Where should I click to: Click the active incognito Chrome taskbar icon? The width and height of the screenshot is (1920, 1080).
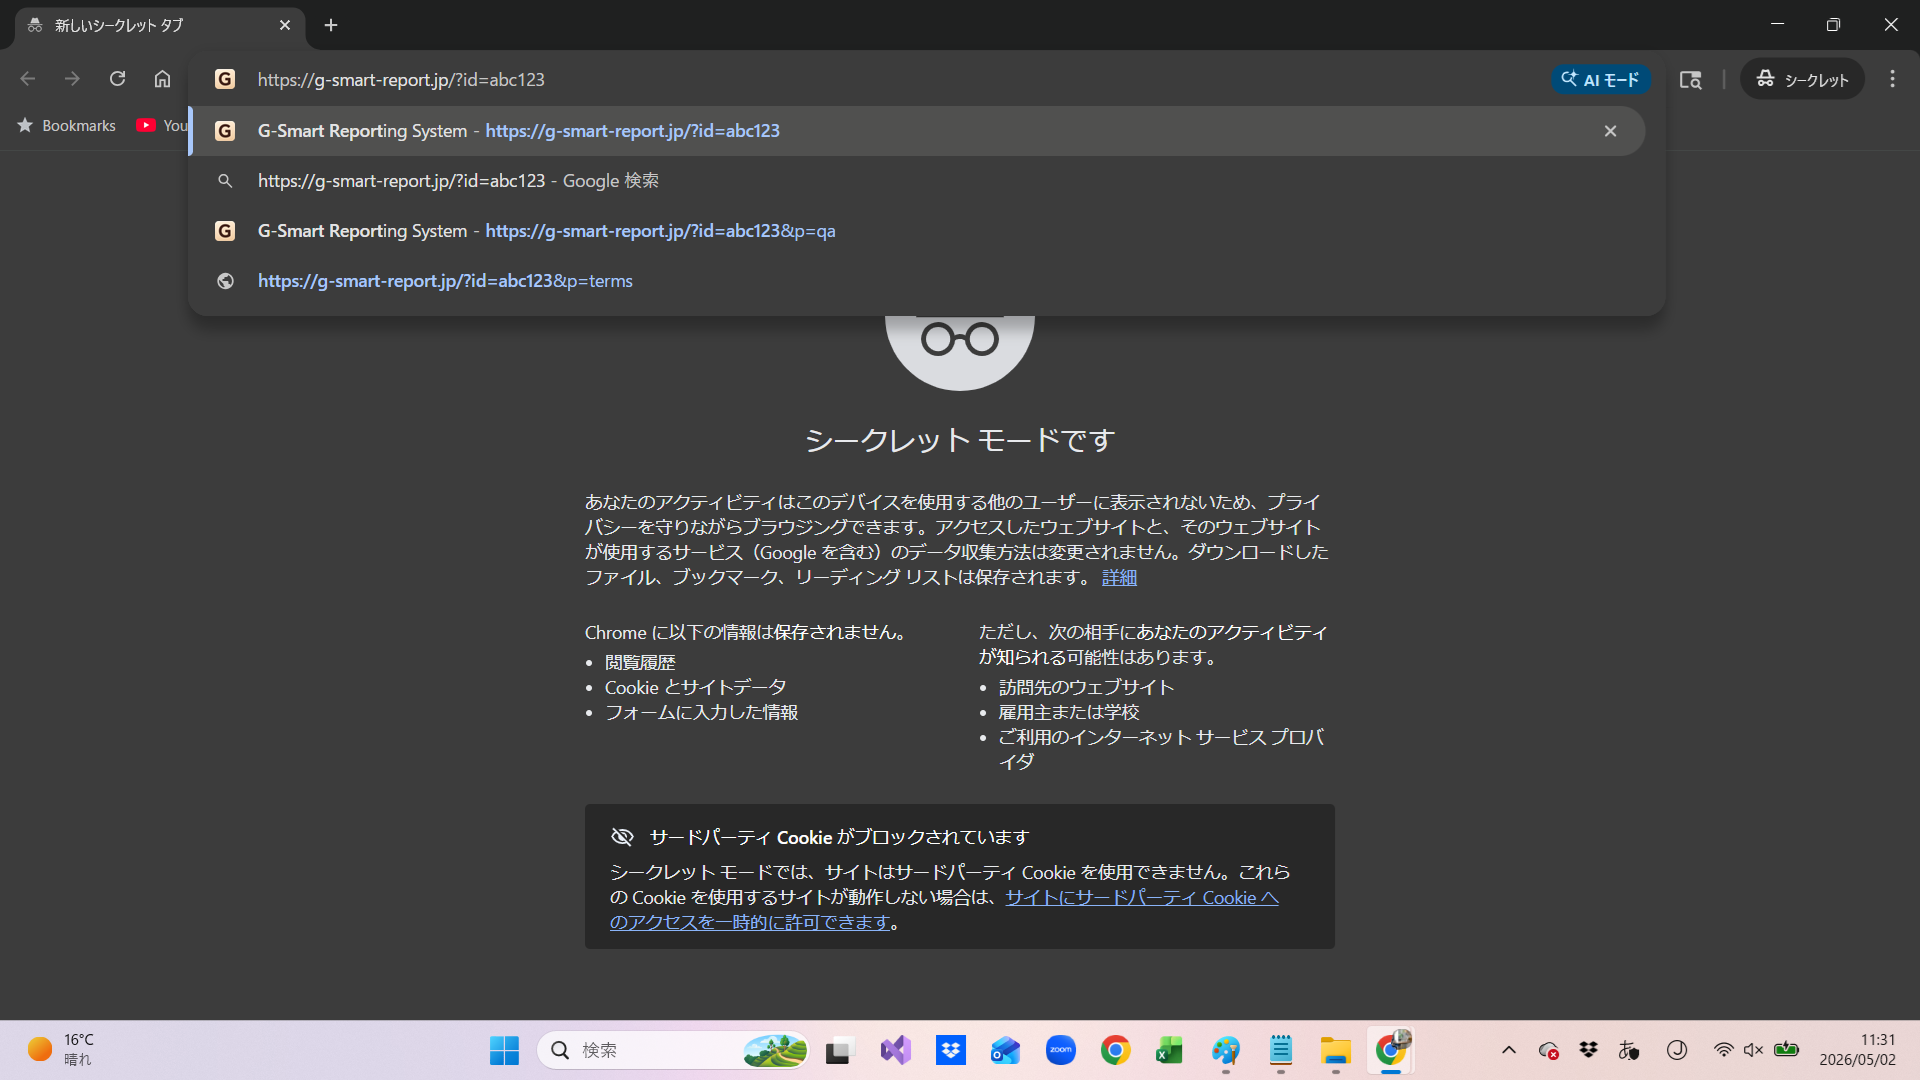coord(1391,1050)
